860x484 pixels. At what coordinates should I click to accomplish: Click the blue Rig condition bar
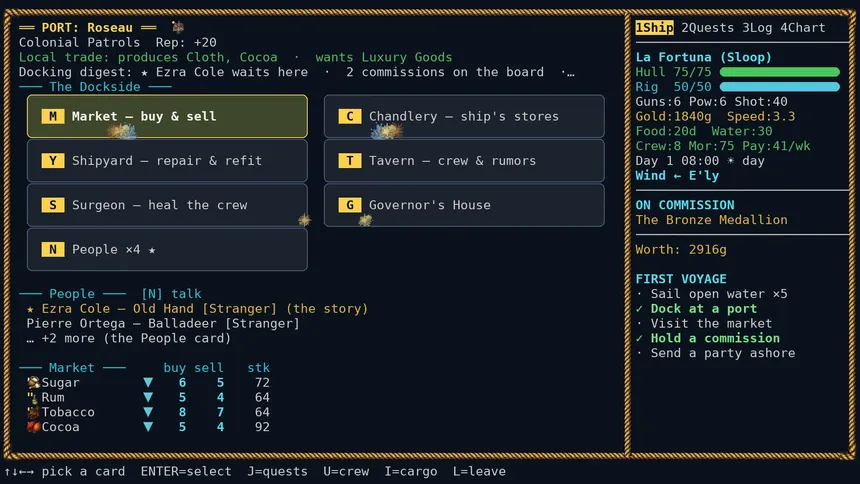pyautogui.click(x=779, y=87)
